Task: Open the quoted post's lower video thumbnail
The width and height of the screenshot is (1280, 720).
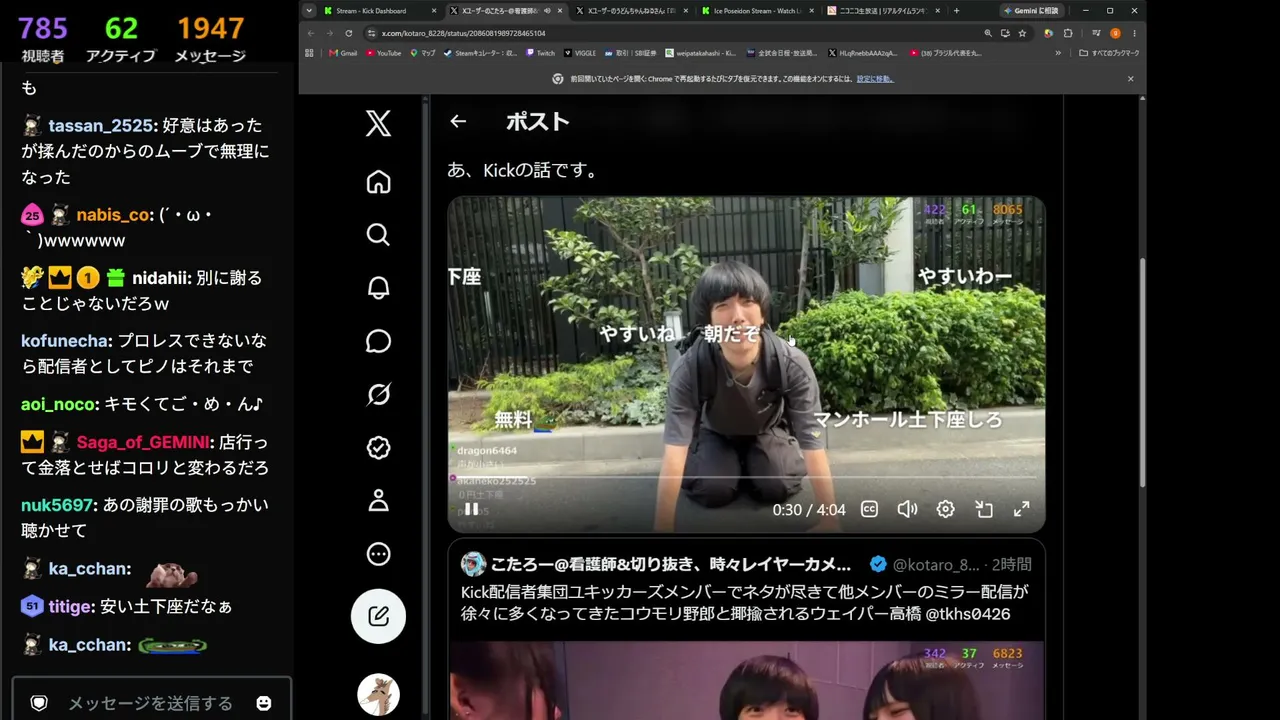Action: point(746,680)
